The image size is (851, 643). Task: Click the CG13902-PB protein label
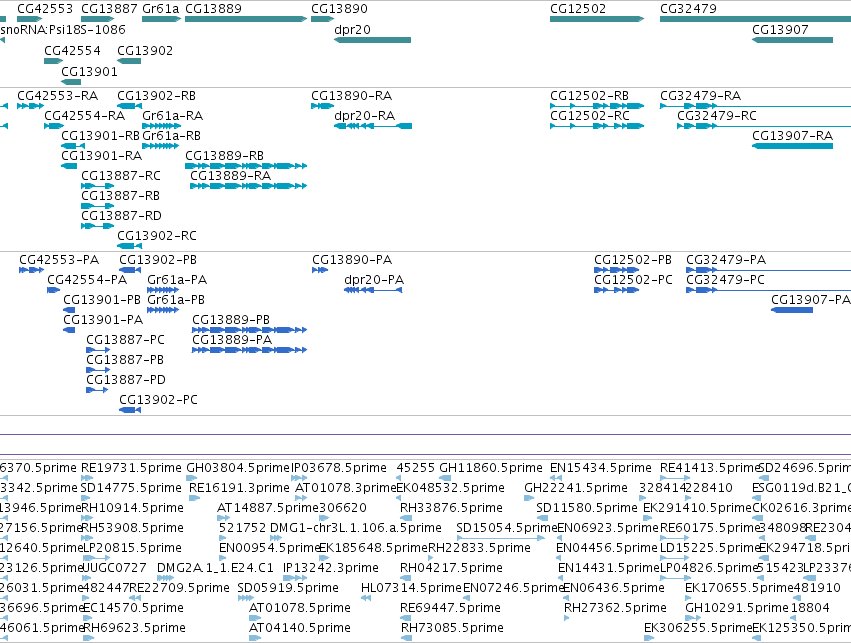[x=158, y=260]
